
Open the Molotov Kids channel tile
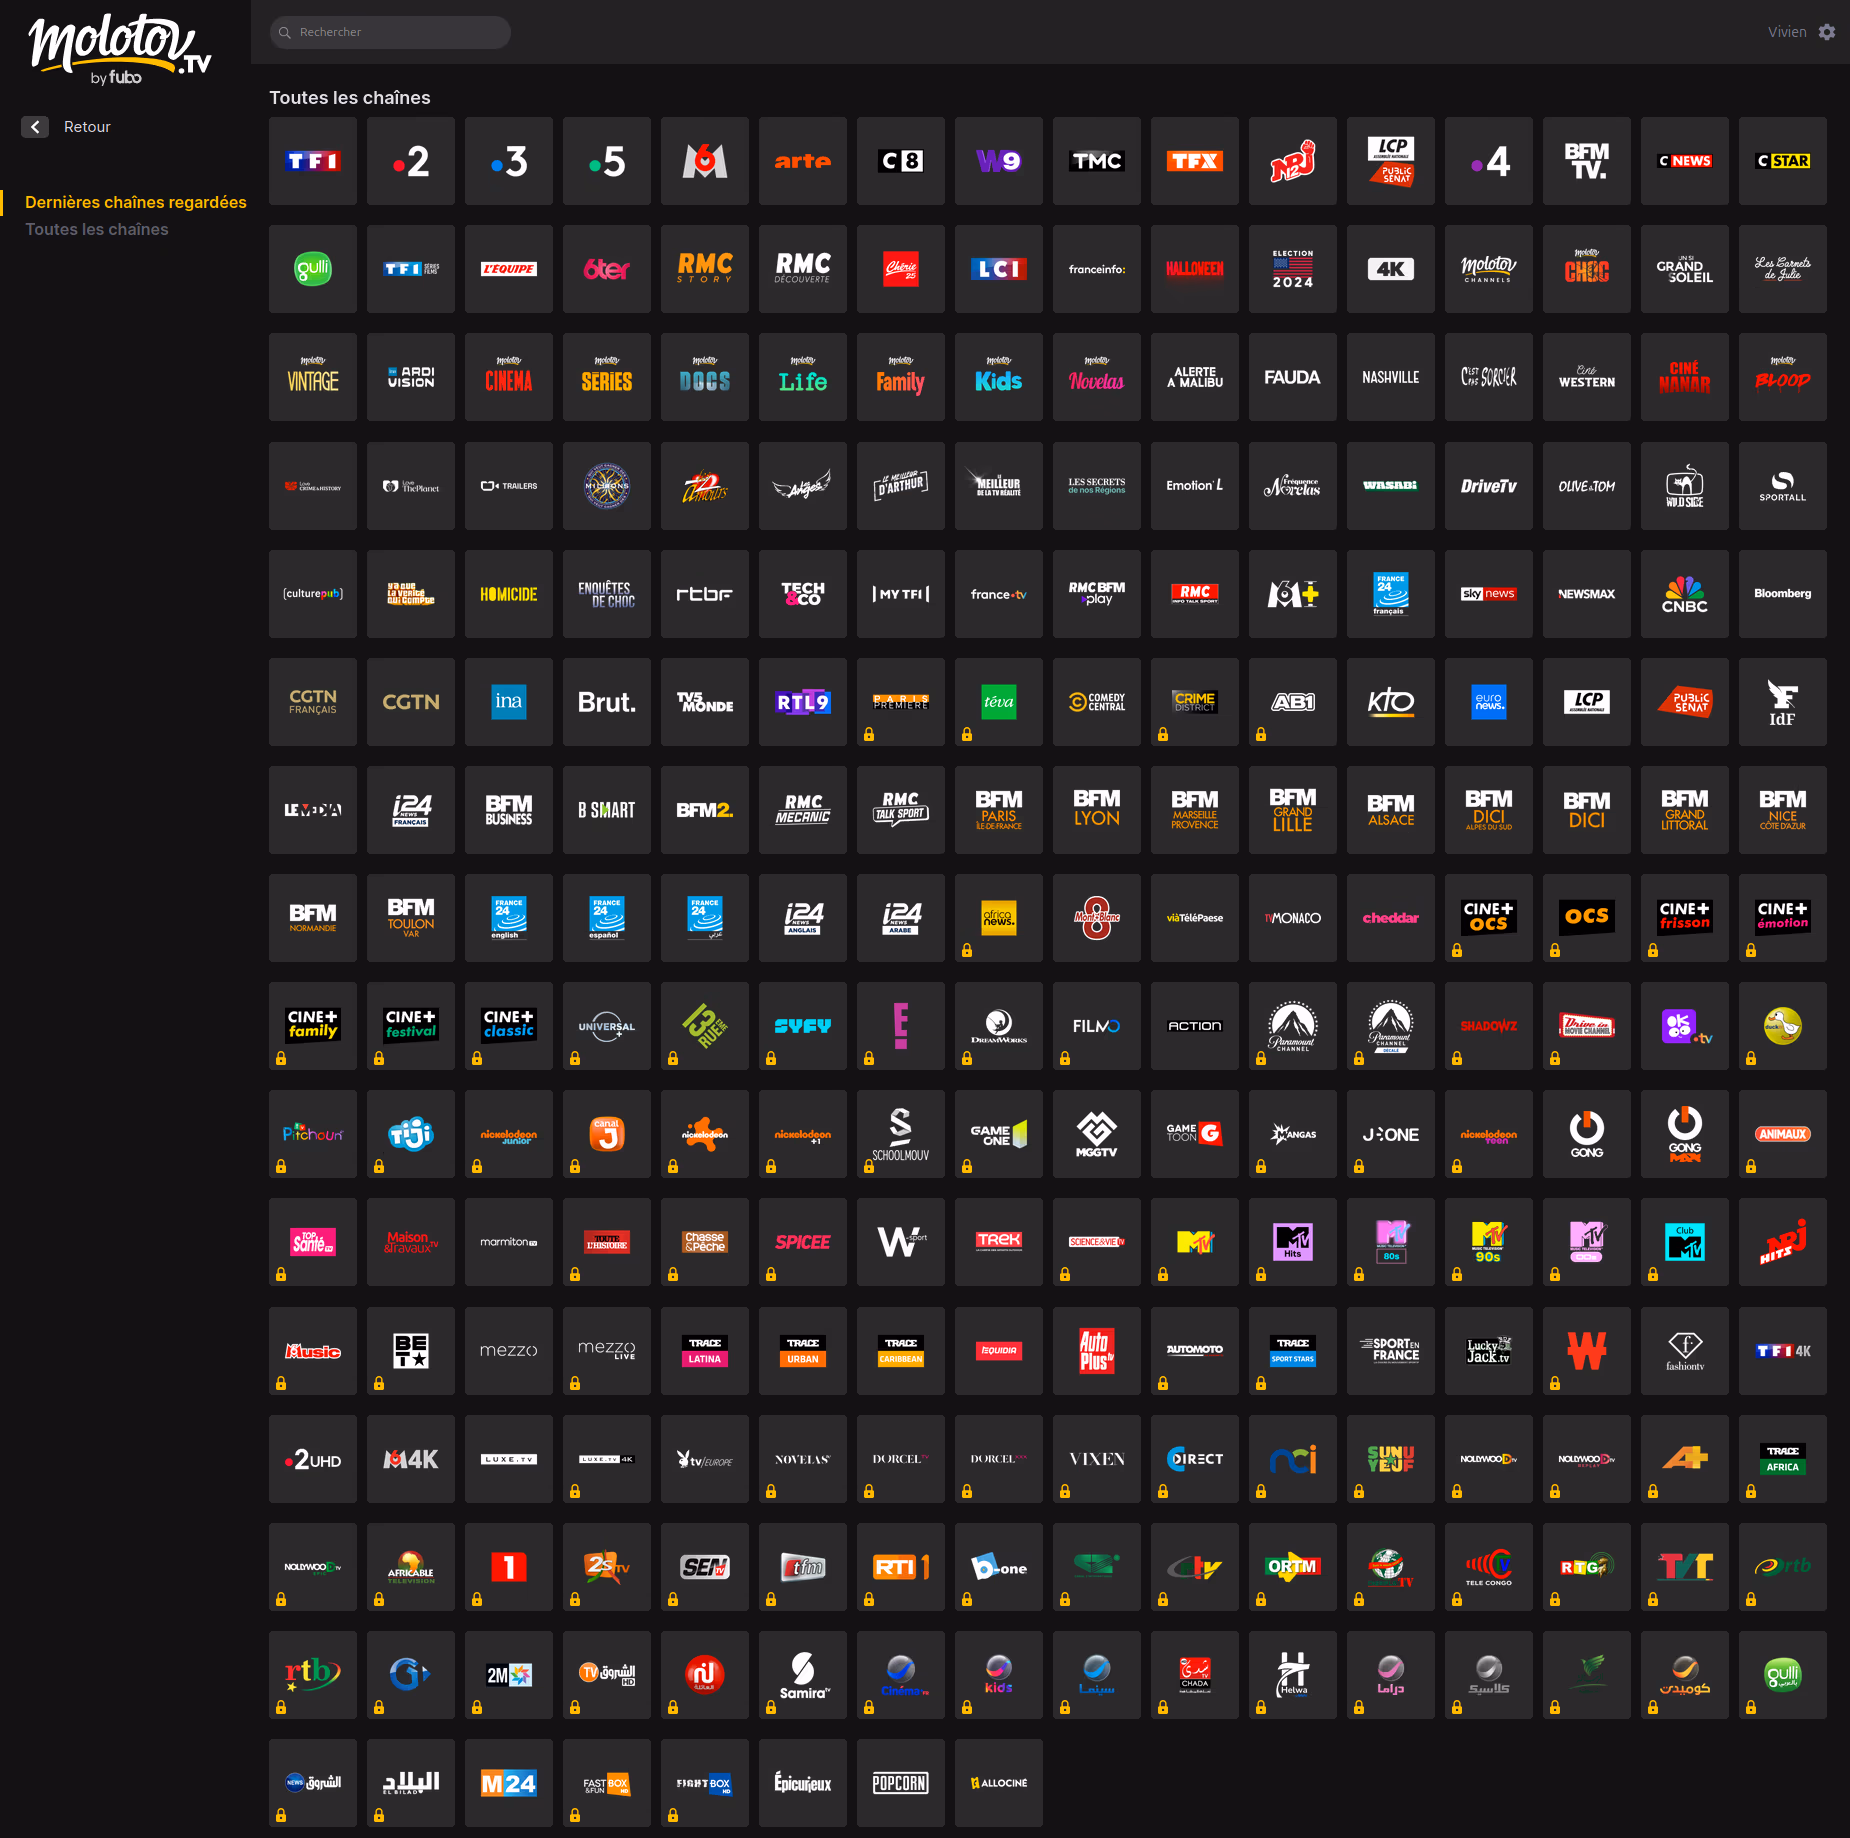point(999,377)
